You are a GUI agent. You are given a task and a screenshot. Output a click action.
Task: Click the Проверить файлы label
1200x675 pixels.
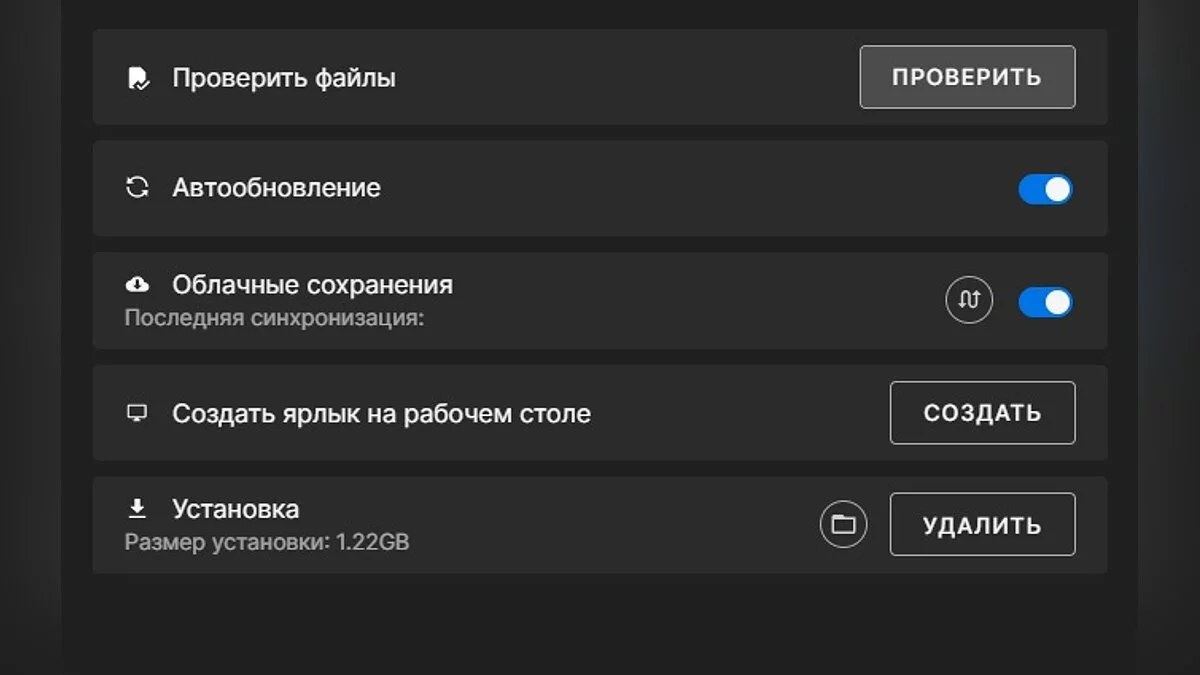(x=284, y=78)
